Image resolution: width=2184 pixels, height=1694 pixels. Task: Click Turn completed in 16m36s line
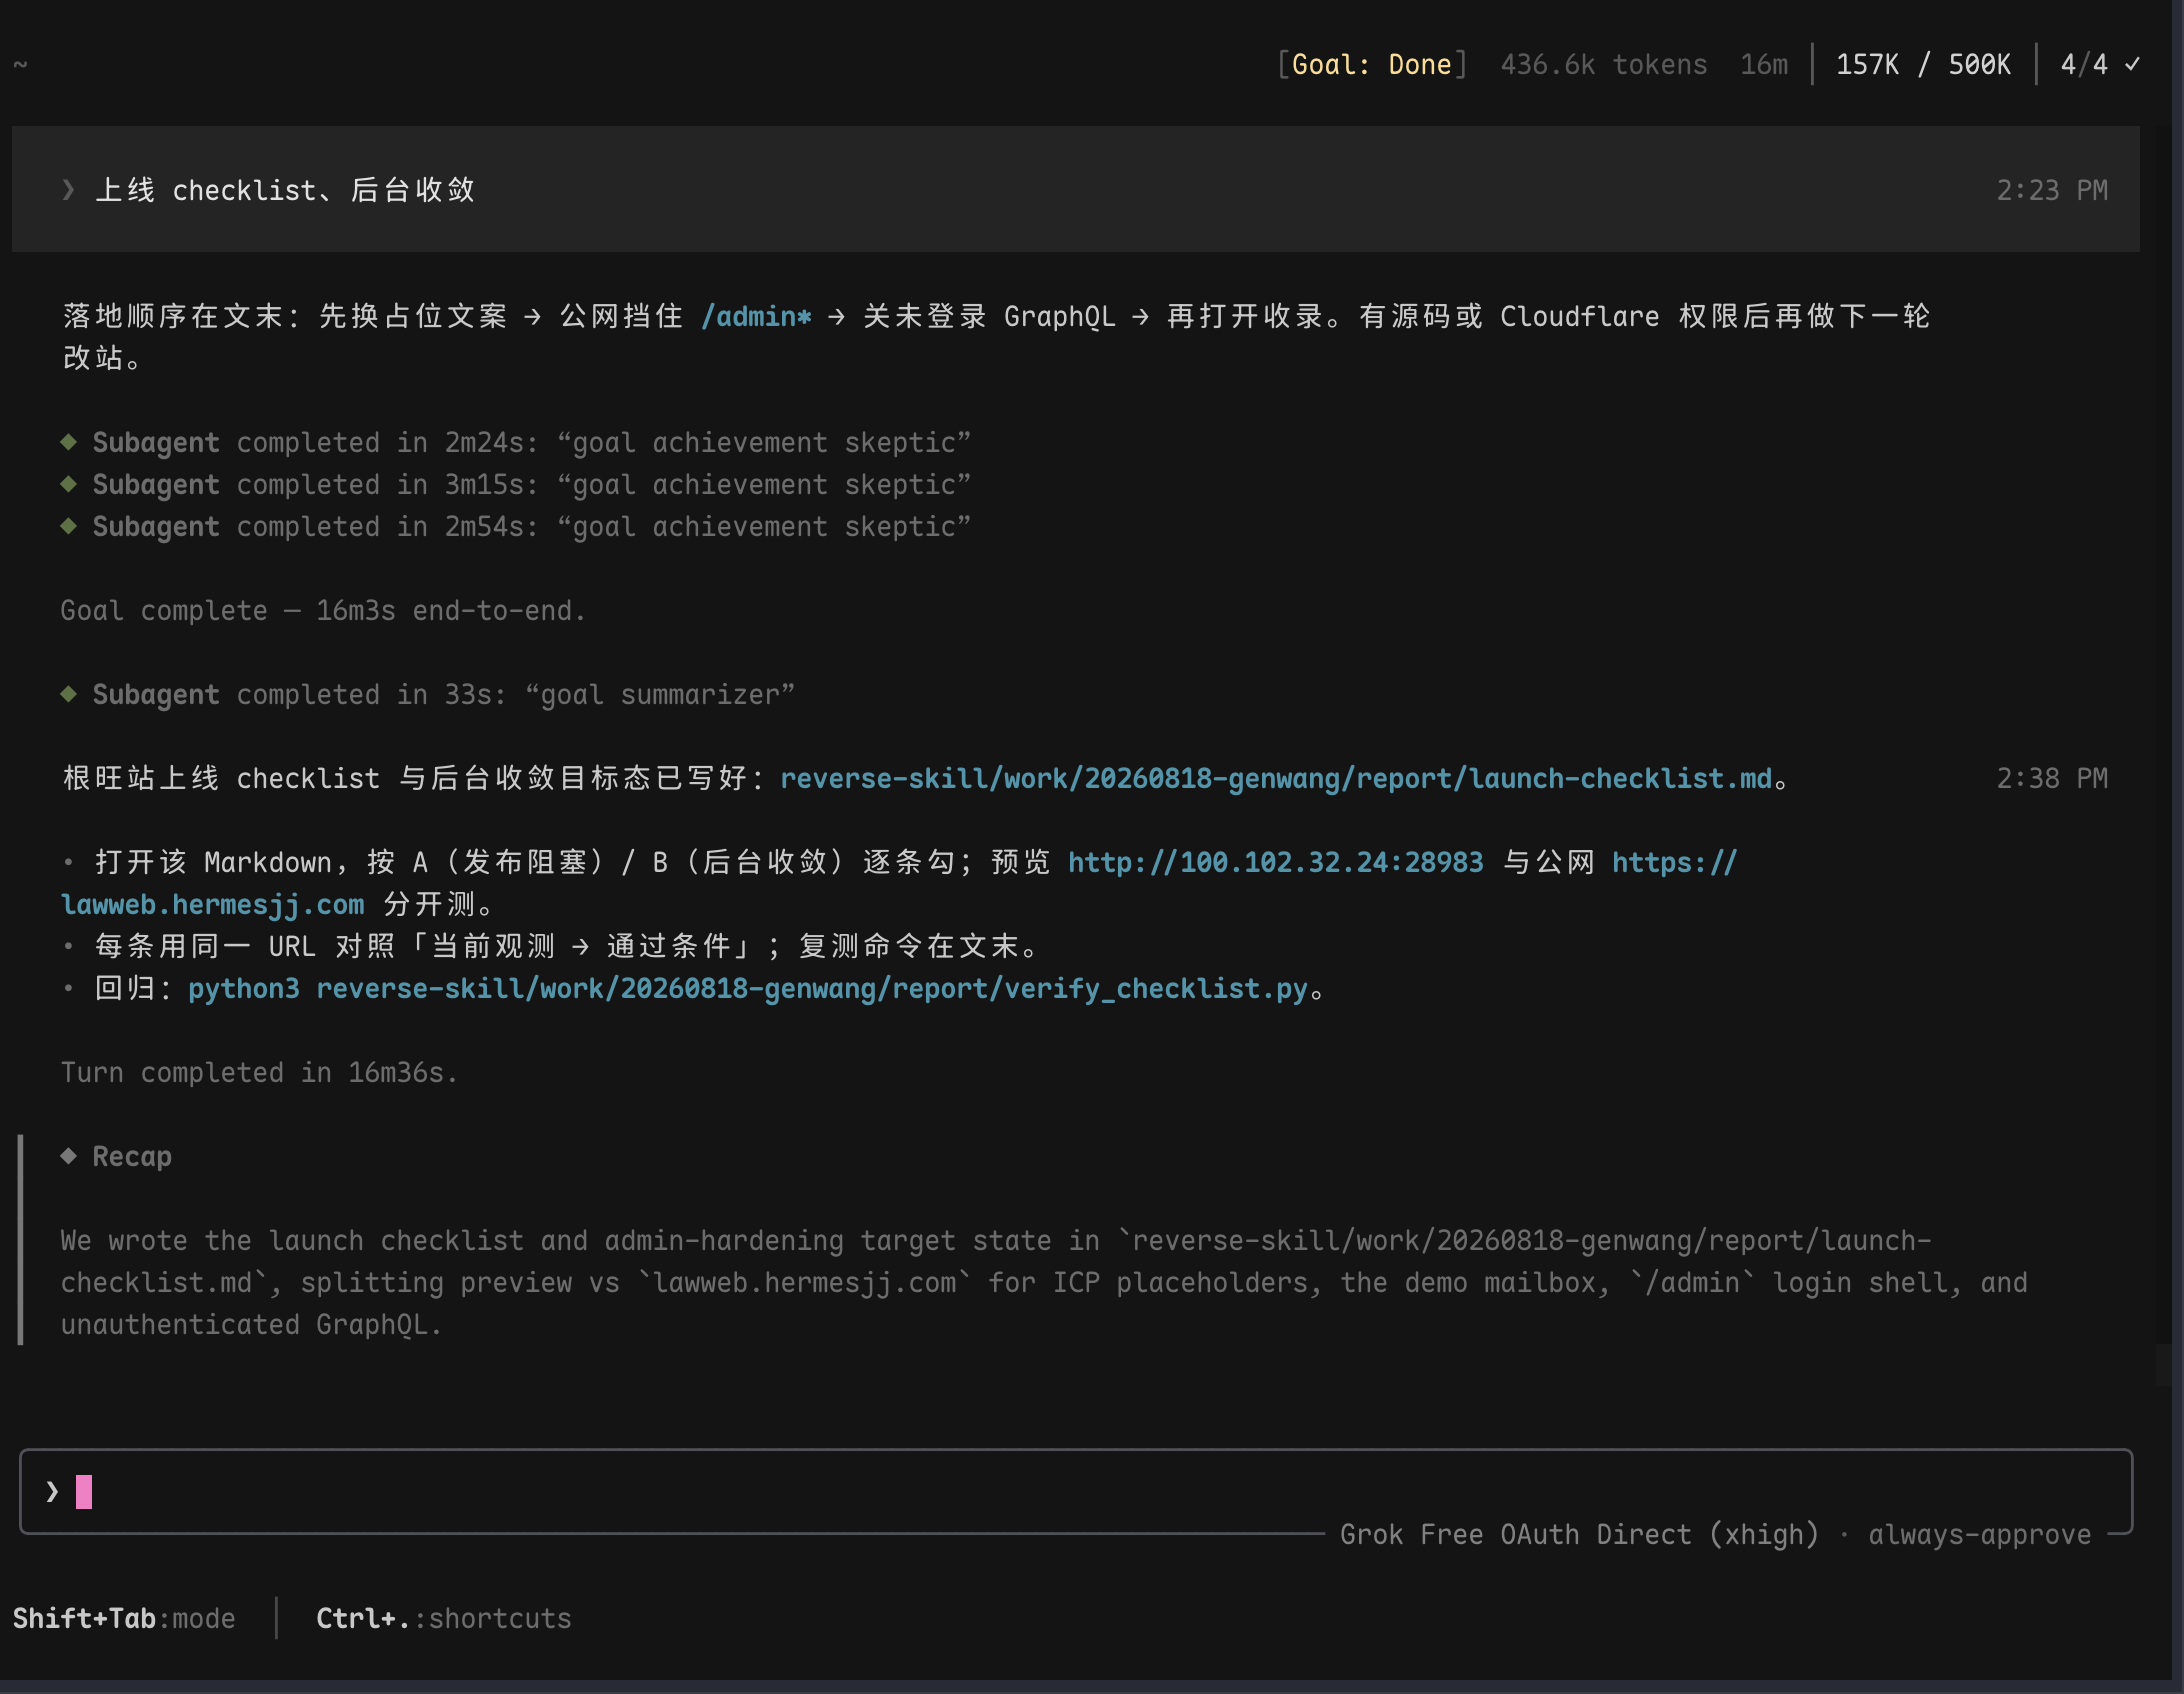(259, 1072)
